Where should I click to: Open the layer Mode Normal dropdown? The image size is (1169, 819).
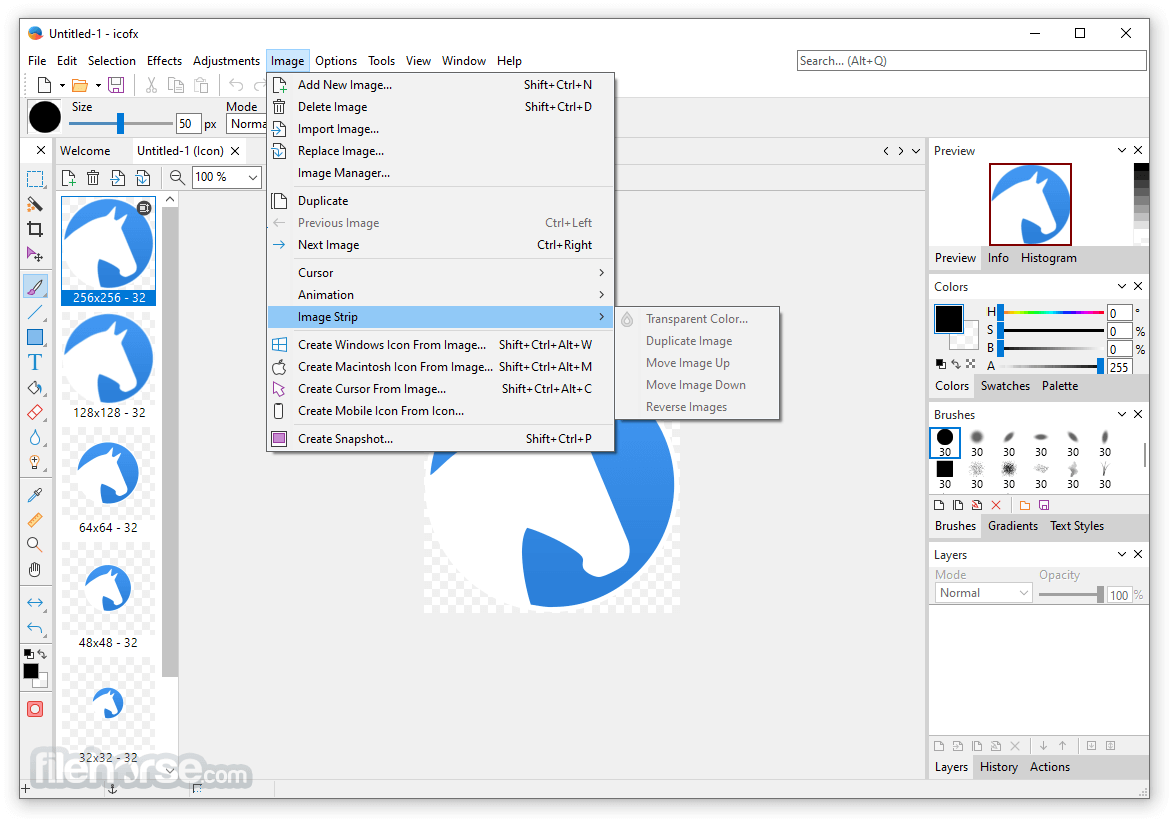pos(983,593)
